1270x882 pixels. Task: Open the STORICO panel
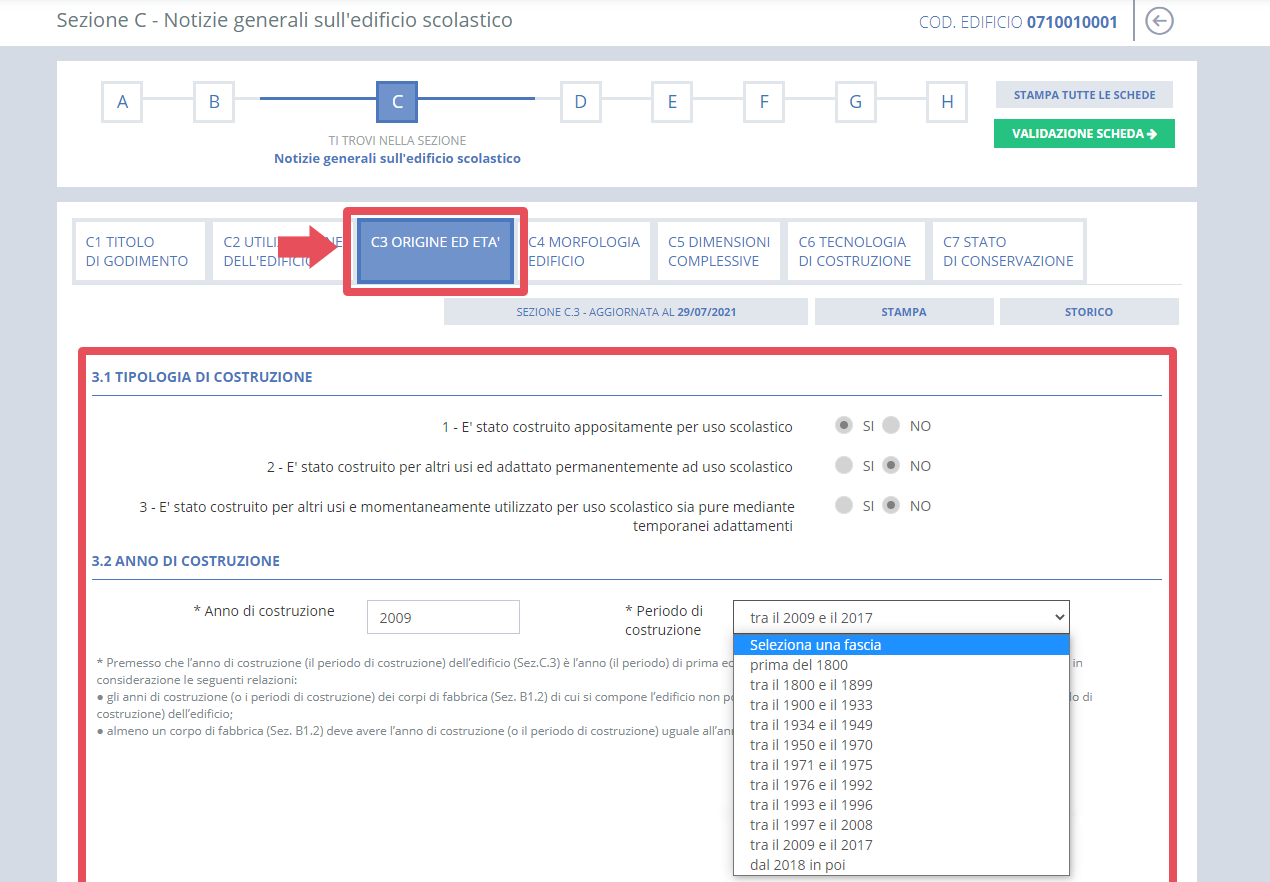click(x=1088, y=311)
